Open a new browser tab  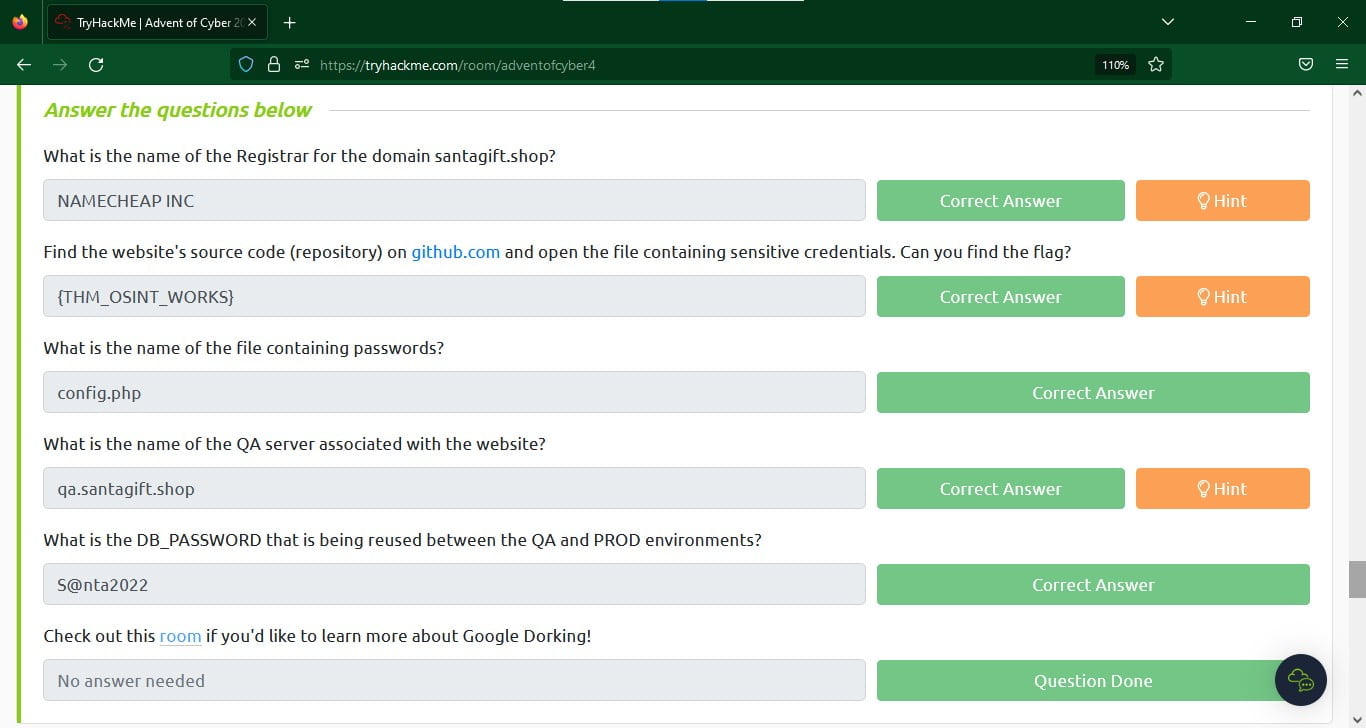coord(290,22)
